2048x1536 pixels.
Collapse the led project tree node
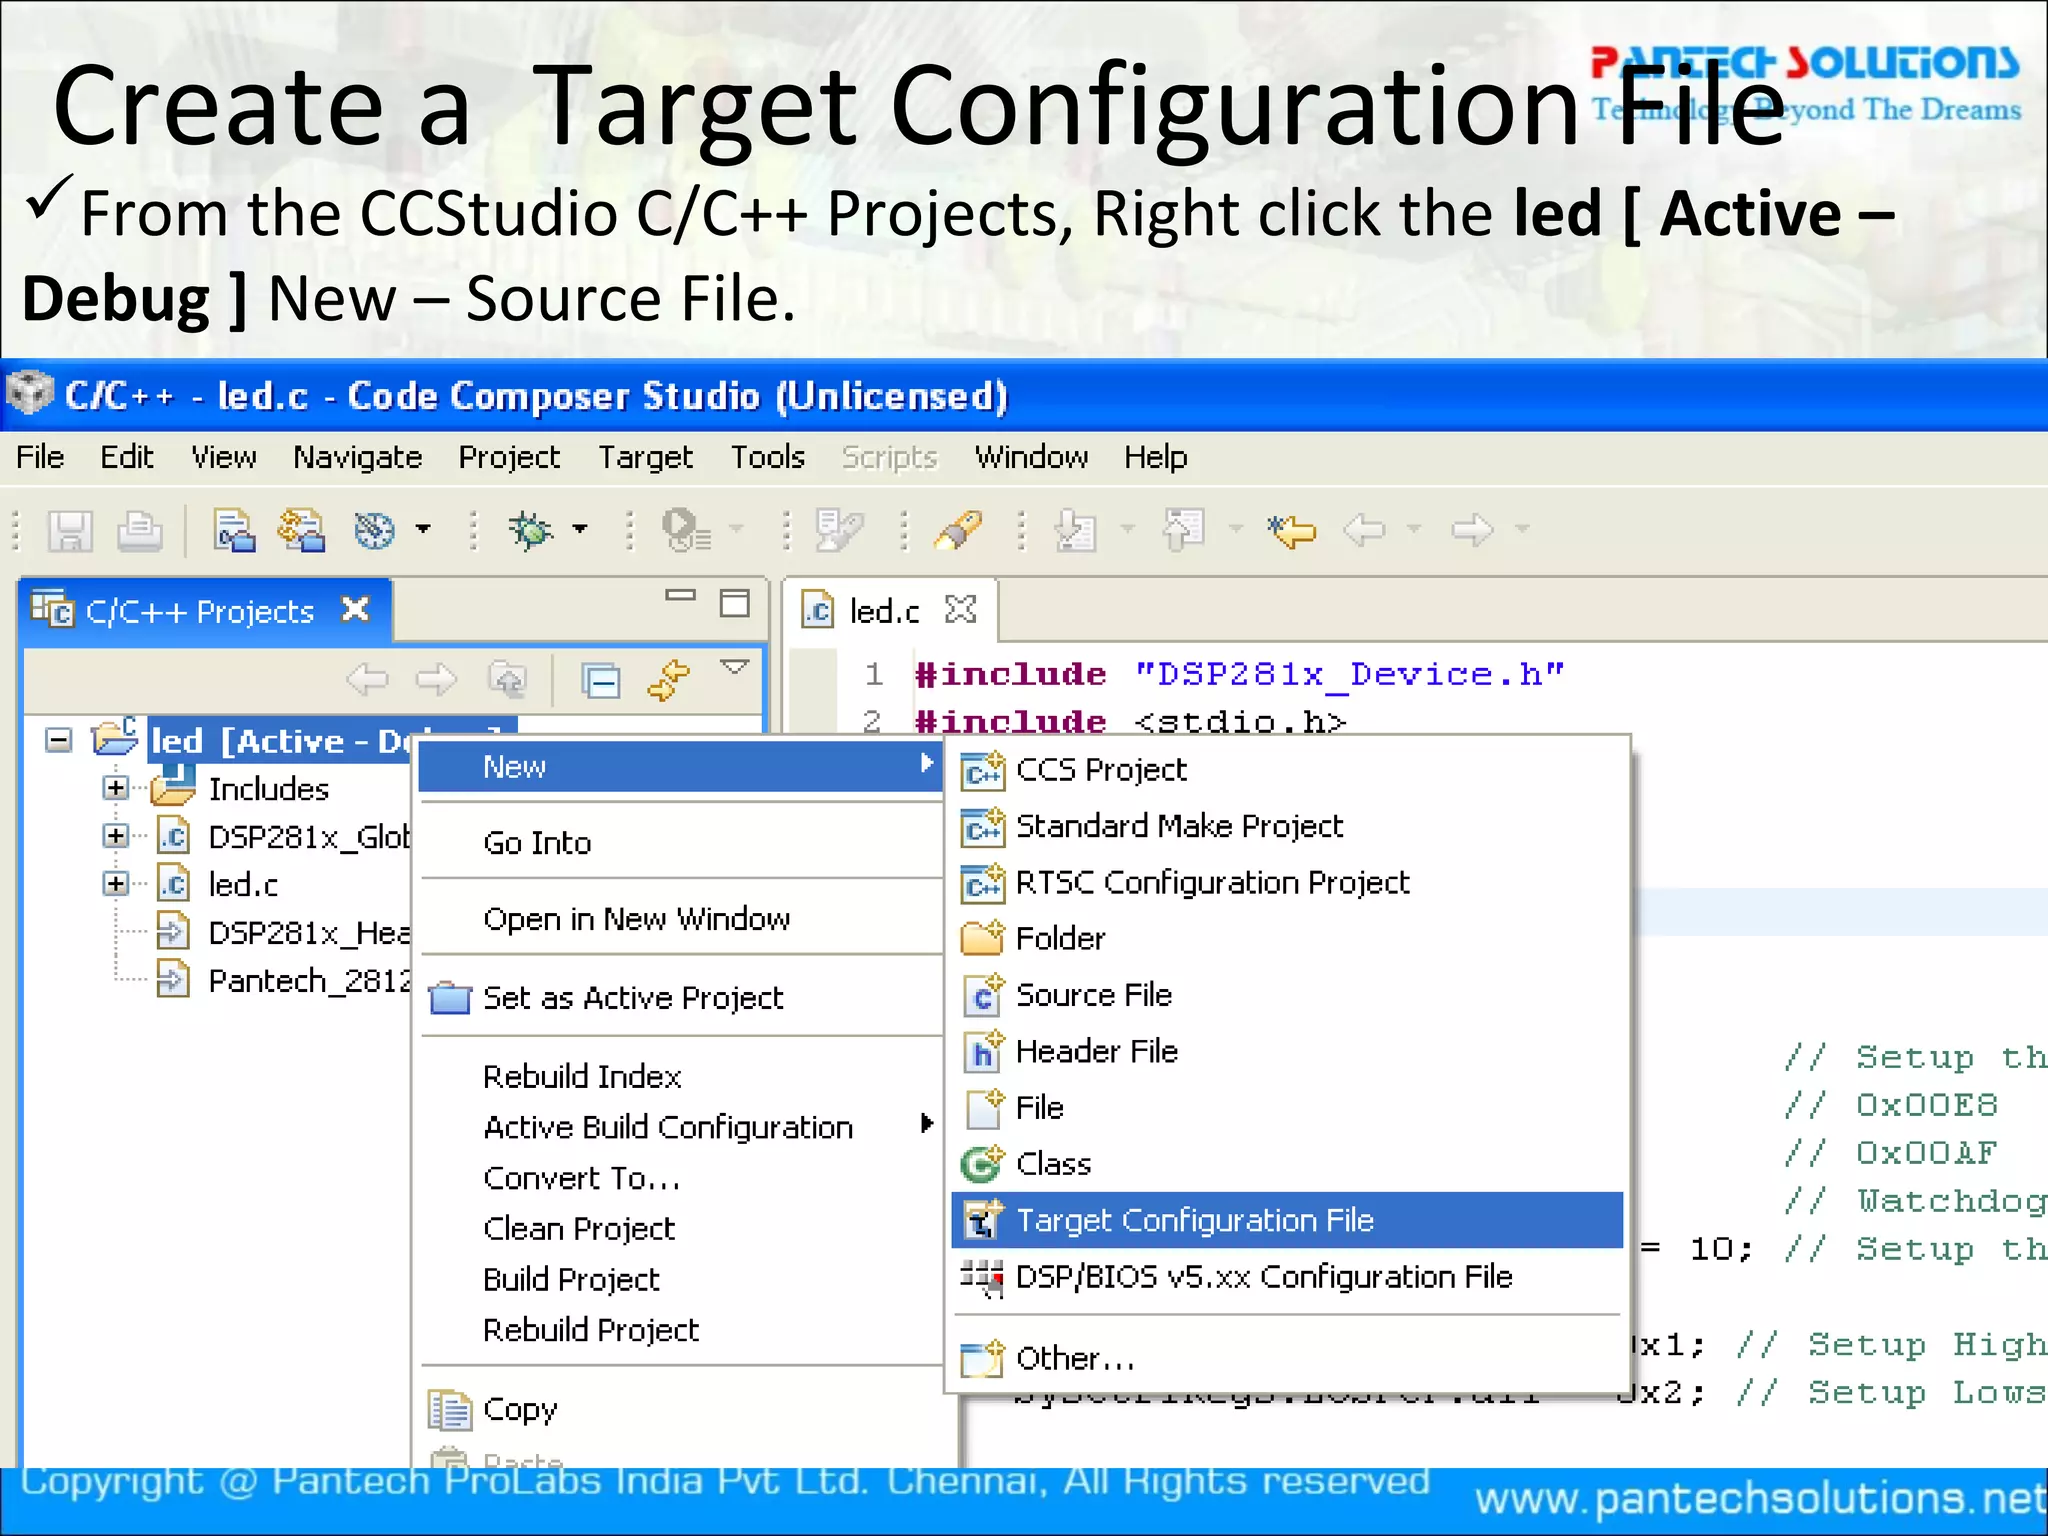click(59, 740)
